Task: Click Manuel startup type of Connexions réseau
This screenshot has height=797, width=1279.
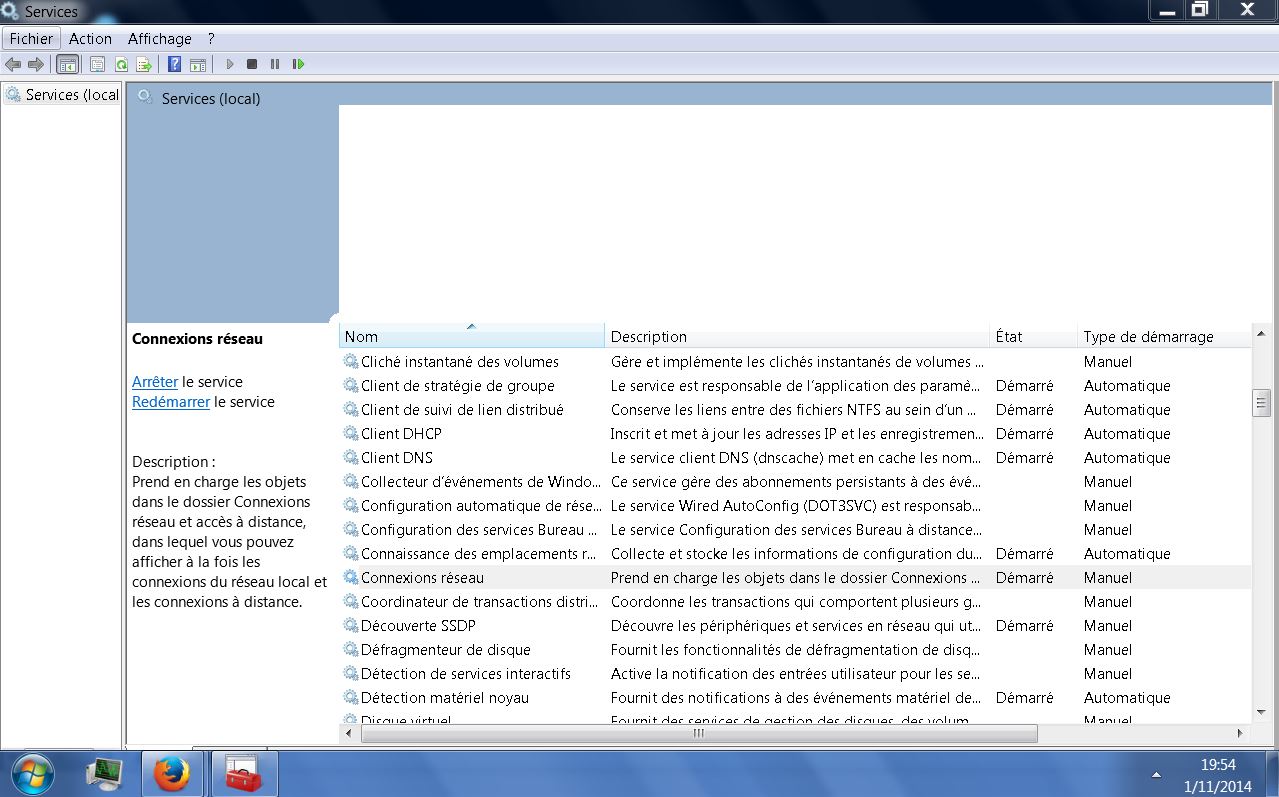Action: 1108,577
